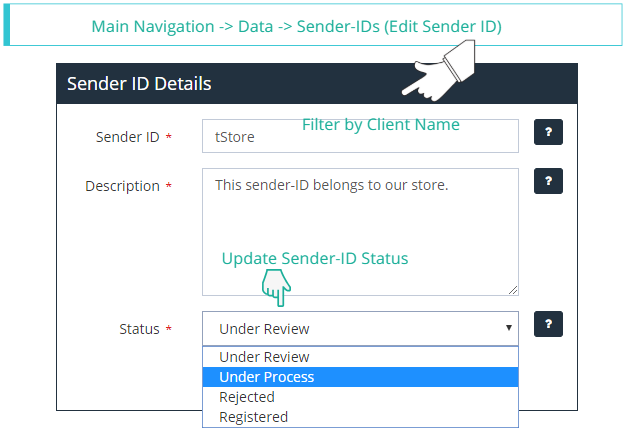Image resolution: width=627 pixels, height=447 pixels.
Task: Click the Main Navigation breadcrumb text
Action: (296, 26)
